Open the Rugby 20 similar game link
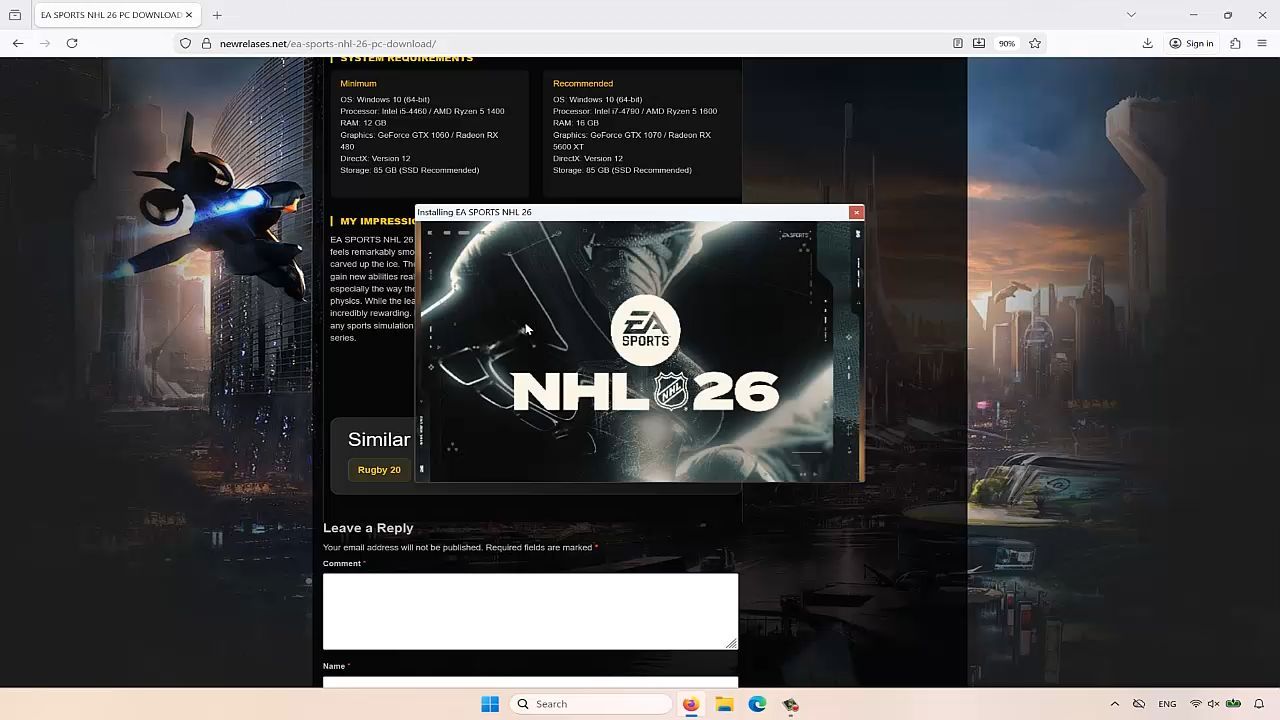Viewport: 1280px width, 720px height. click(x=379, y=470)
